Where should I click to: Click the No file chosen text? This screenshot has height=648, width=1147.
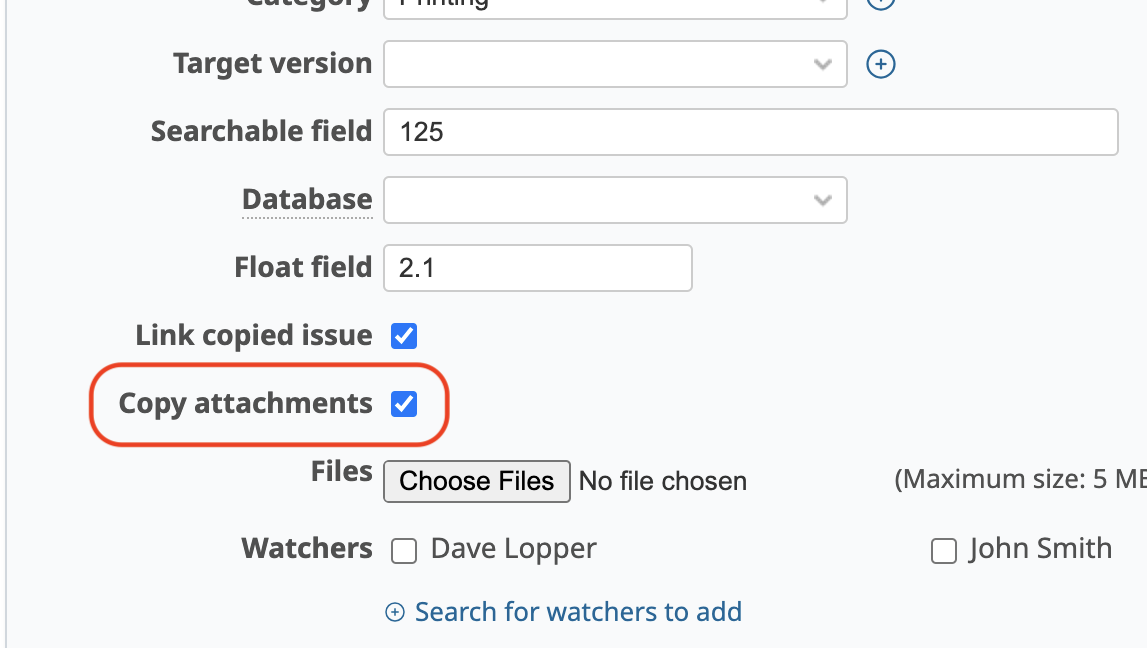click(663, 482)
